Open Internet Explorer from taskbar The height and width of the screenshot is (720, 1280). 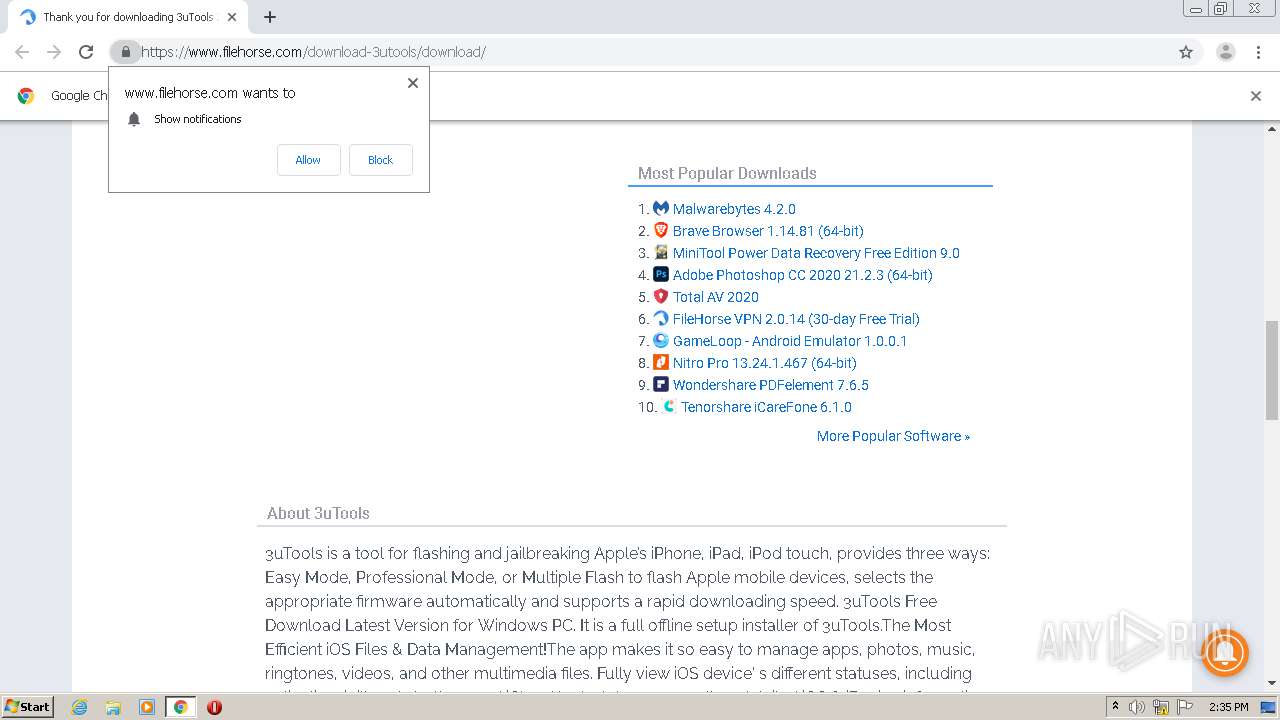[x=80, y=707]
